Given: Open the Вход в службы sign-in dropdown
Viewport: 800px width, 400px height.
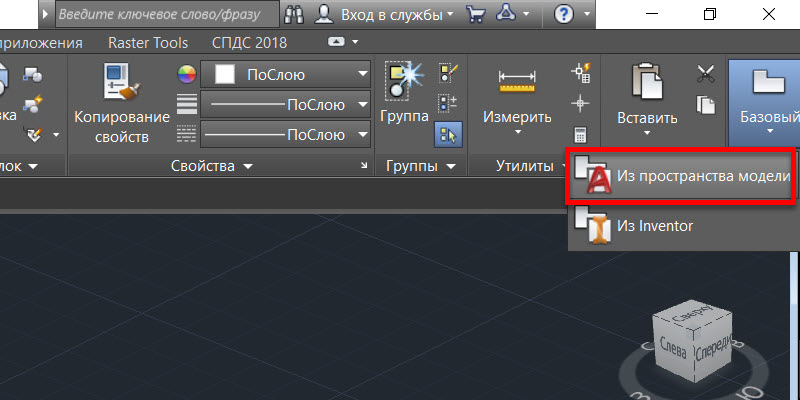Looking at the screenshot, I should click(396, 14).
